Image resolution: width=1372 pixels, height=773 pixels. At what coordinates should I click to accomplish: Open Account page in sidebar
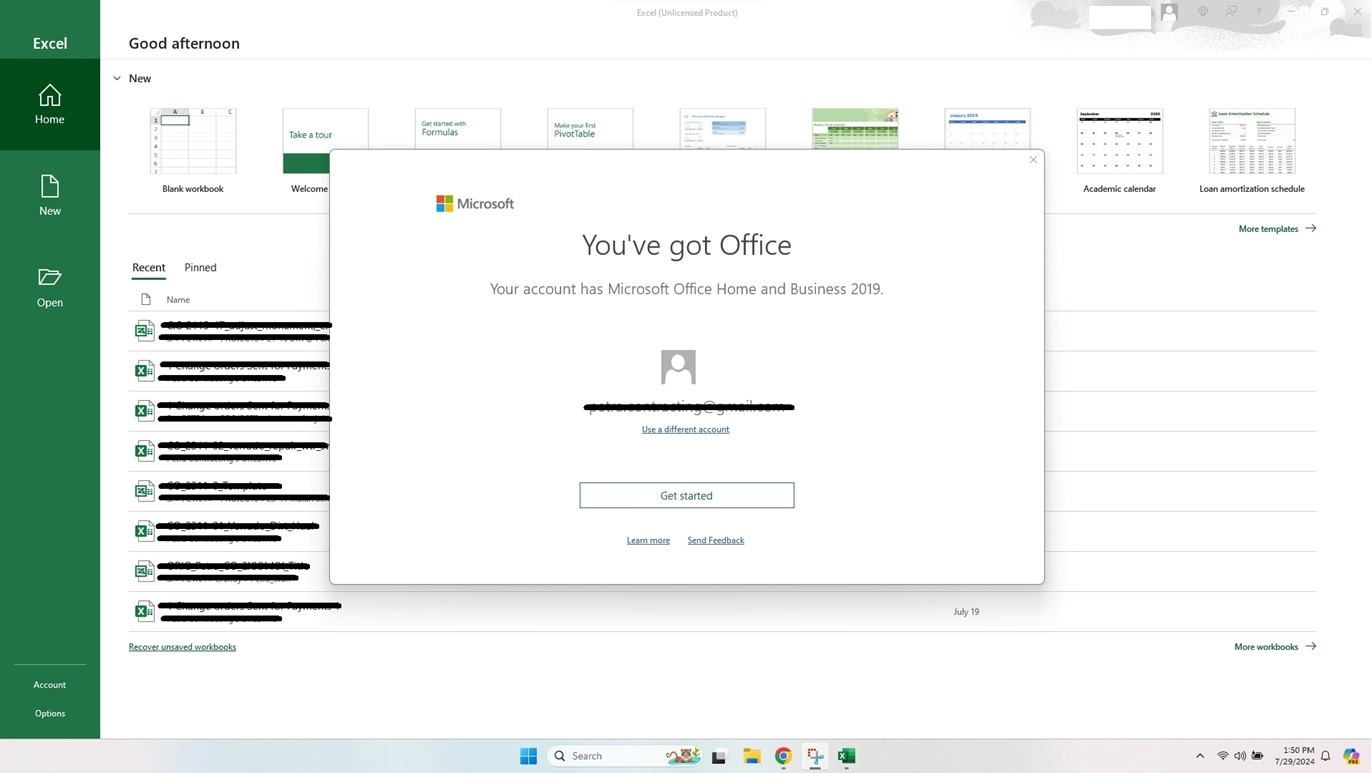tap(50, 685)
